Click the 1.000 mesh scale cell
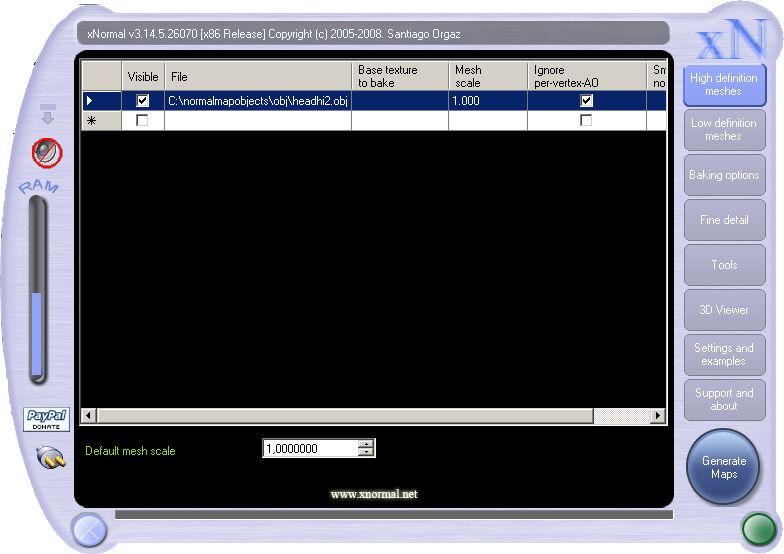The image size is (784, 554). point(488,100)
